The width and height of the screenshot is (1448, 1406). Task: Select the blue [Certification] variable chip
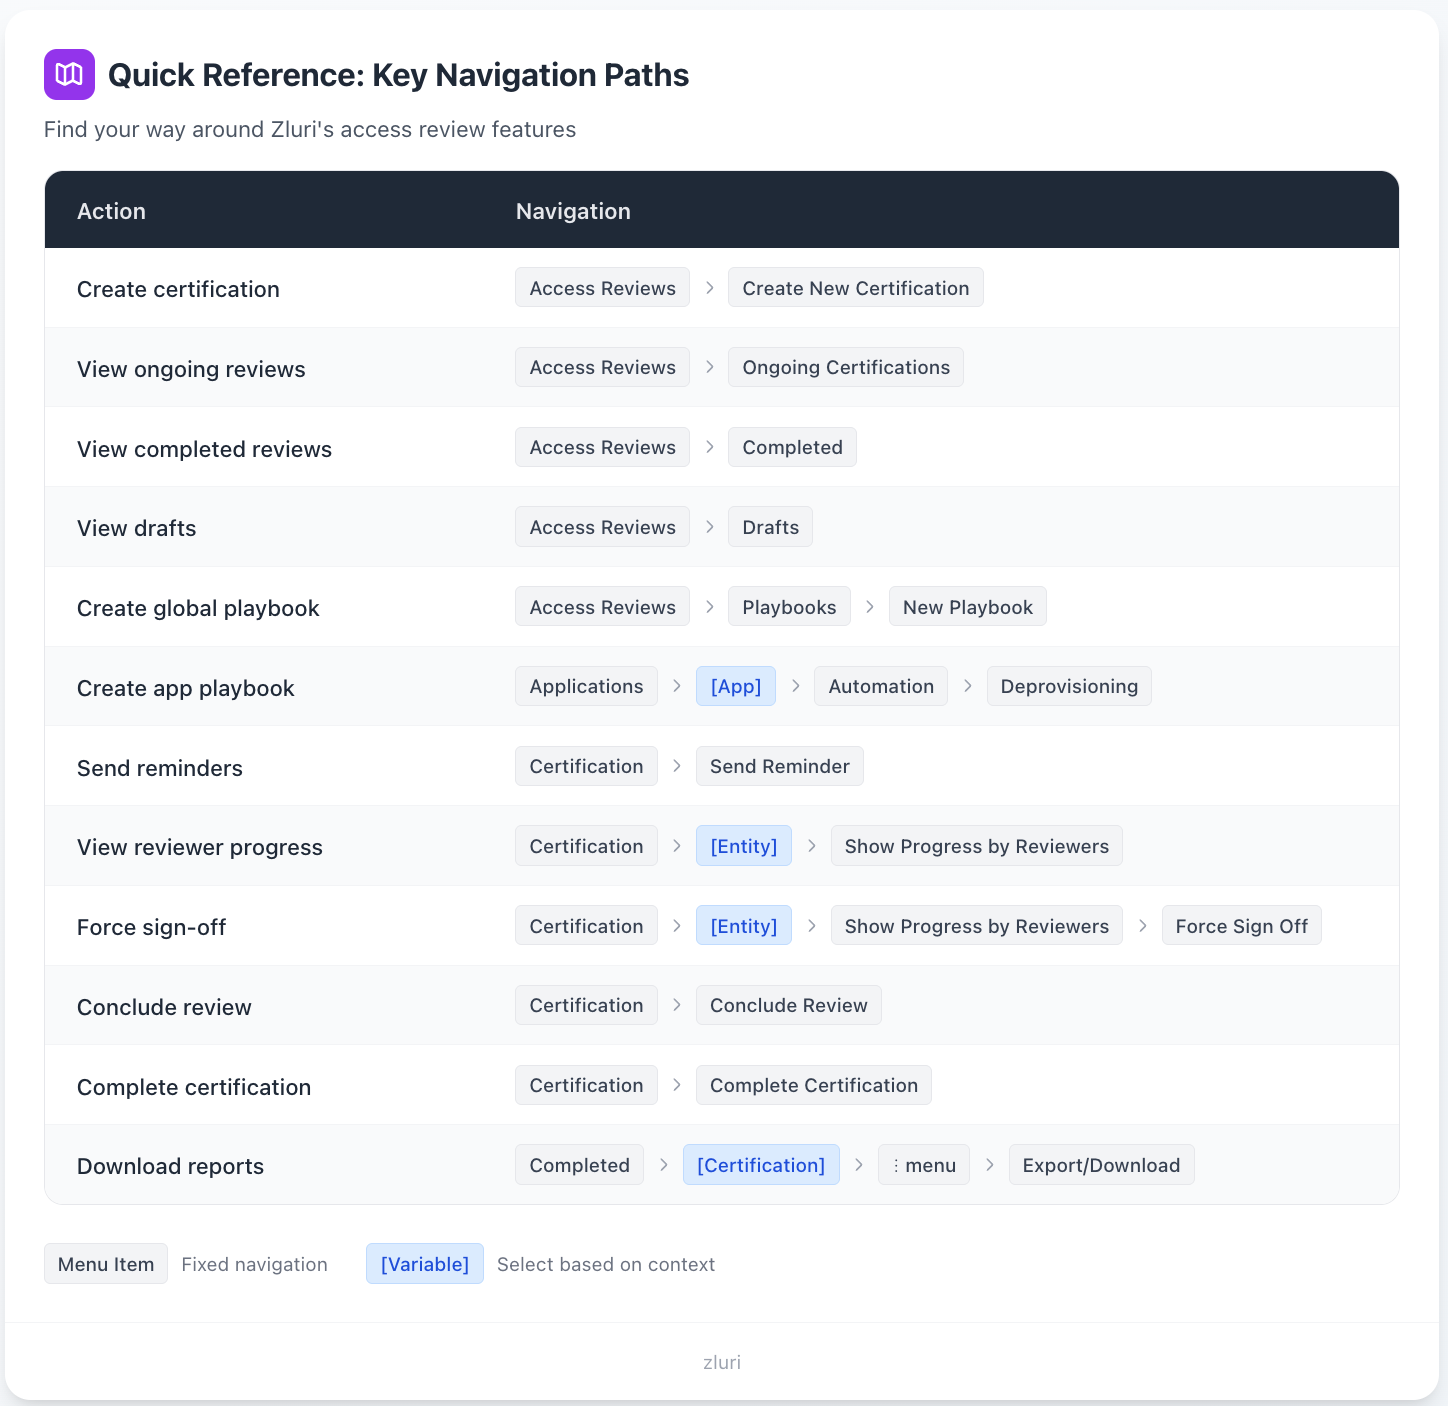point(761,1165)
